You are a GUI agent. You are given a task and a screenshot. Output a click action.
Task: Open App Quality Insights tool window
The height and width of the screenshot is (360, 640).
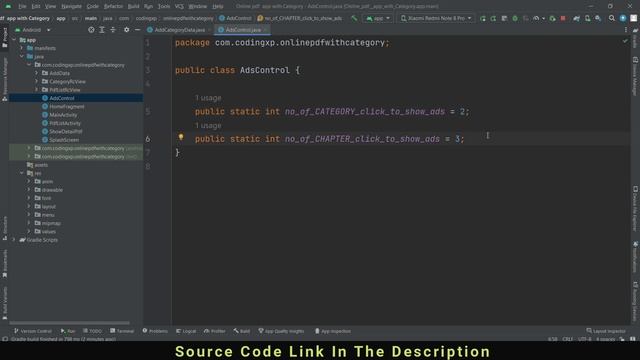click(281, 331)
